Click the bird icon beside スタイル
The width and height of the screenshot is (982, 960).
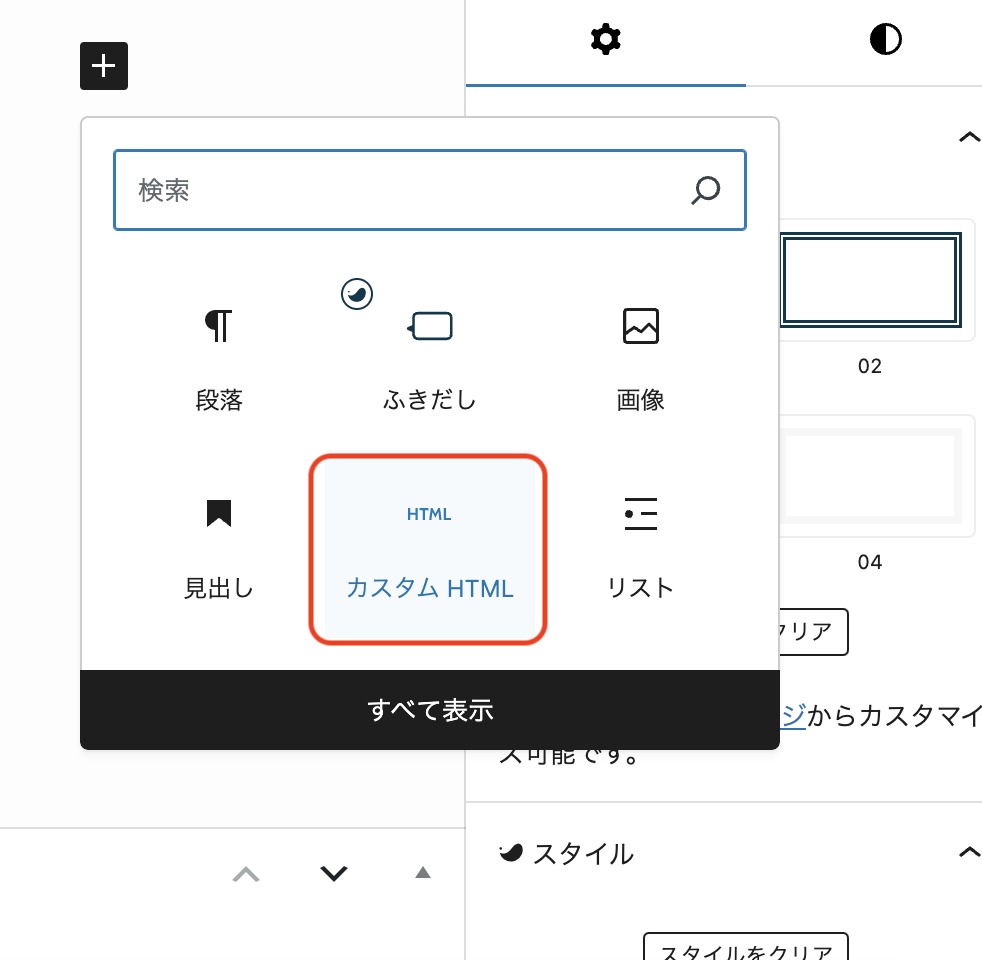coord(510,852)
